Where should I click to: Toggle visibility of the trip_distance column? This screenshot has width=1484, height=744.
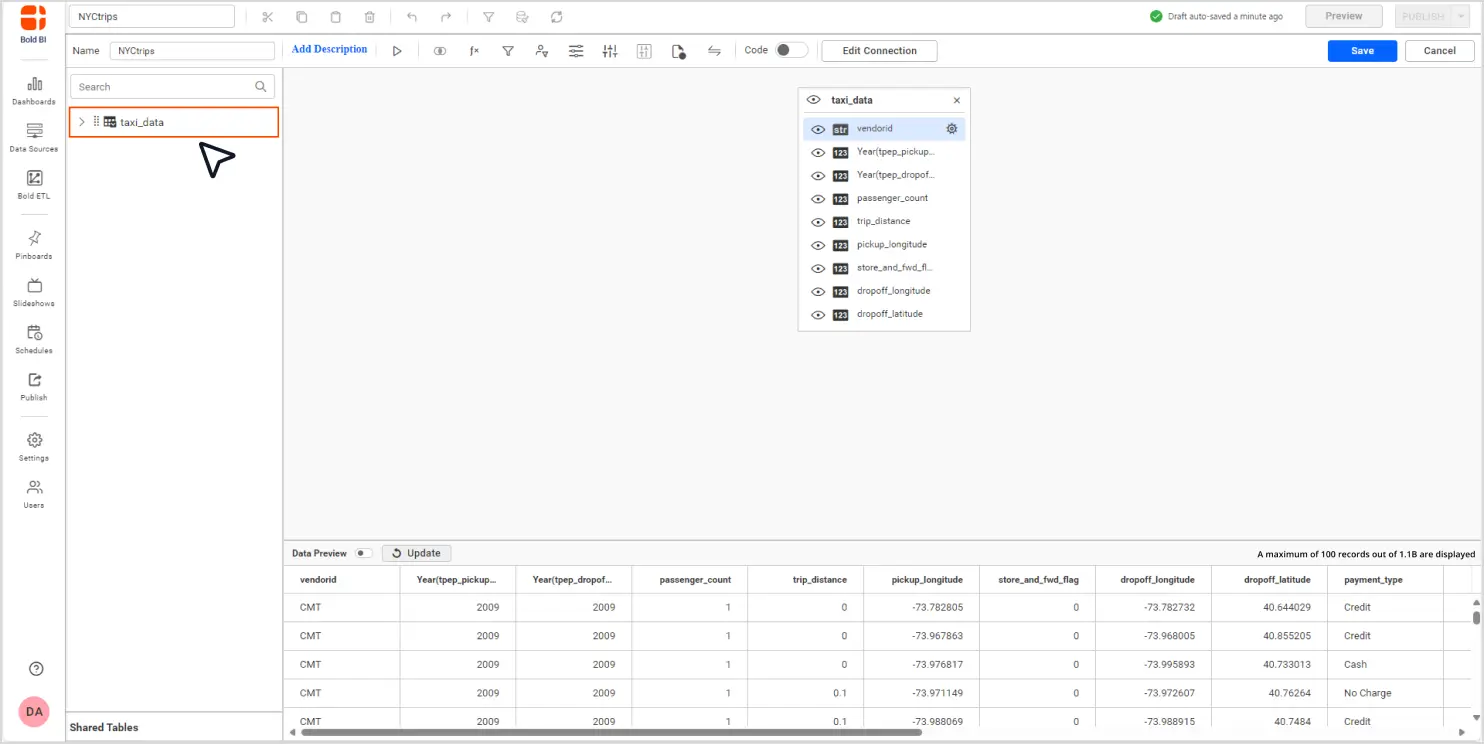coord(818,222)
